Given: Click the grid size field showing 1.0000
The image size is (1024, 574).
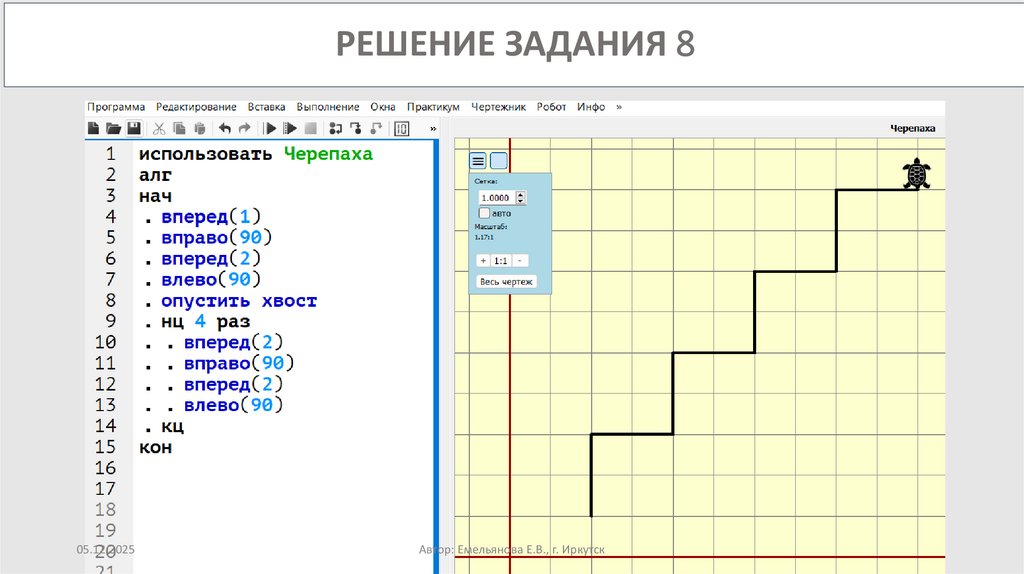Looking at the screenshot, I should click(x=496, y=197).
